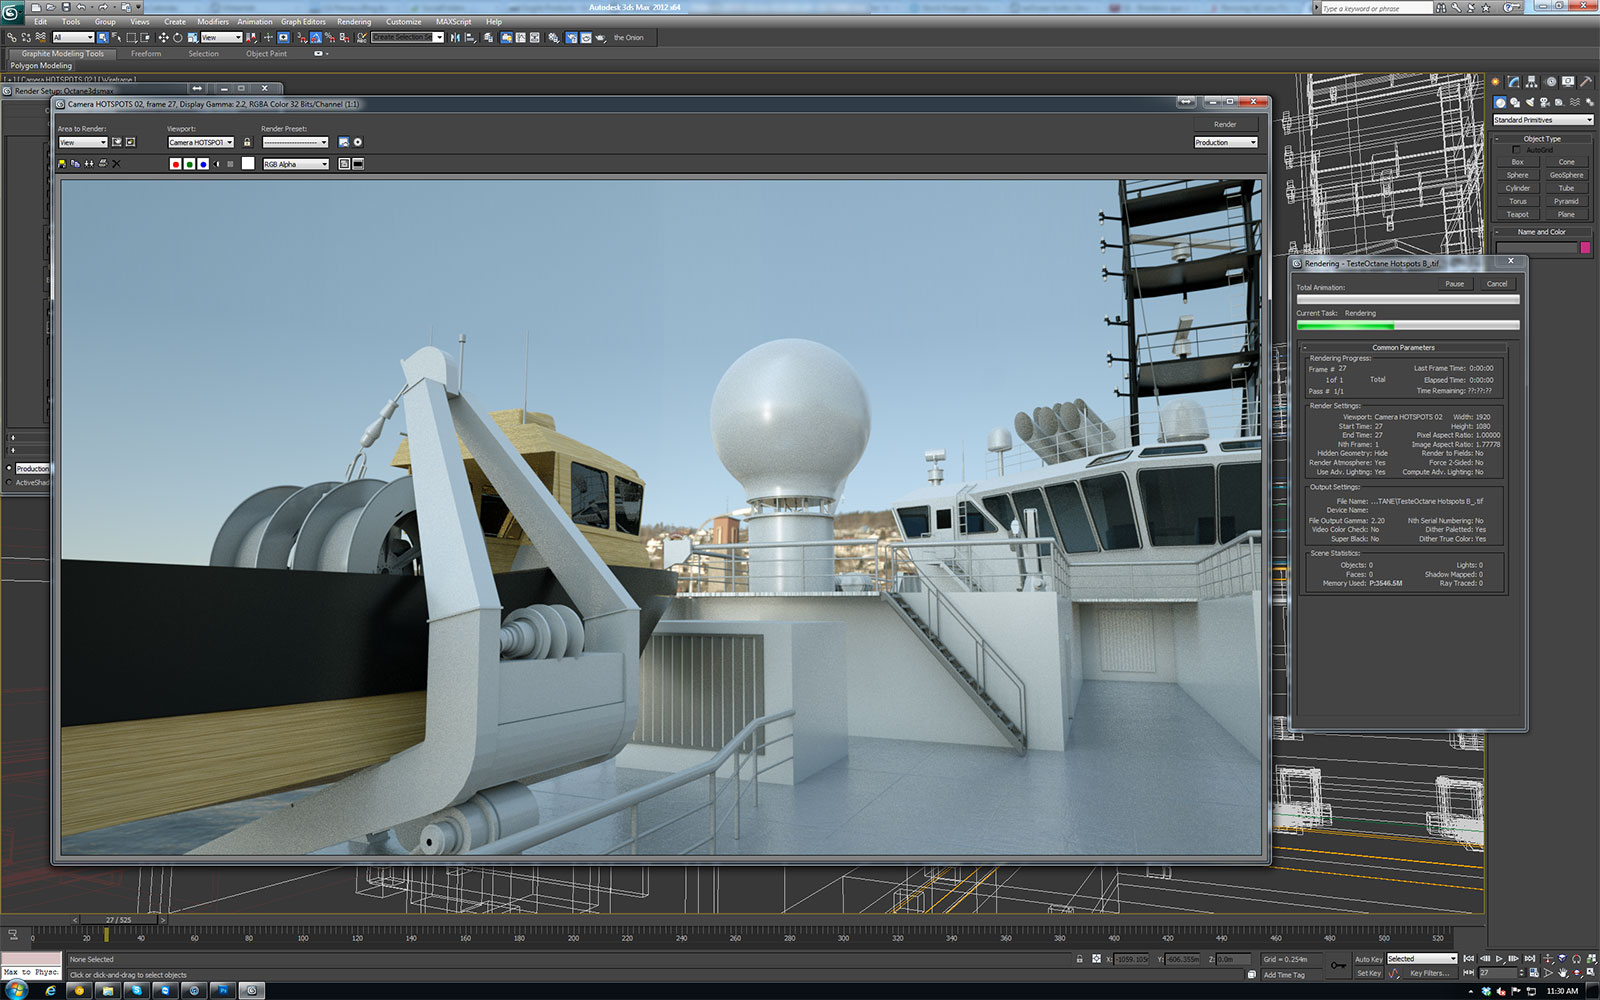This screenshot has height=1000, width=1600.
Task: Cancel the current rendering
Action: pyautogui.click(x=1497, y=284)
